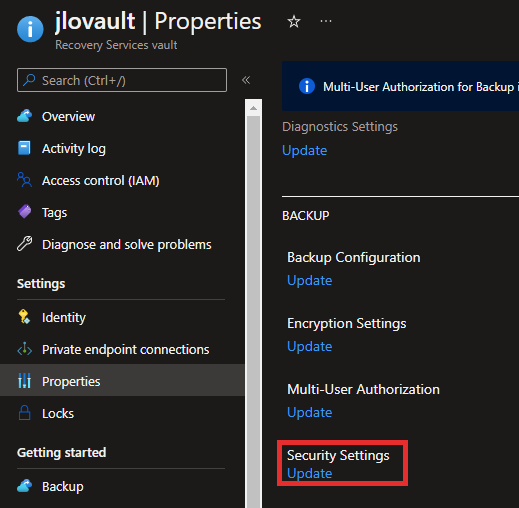Collapse the sidebar with double chevron
This screenshot has height=508, width=519.
pyautogui.click(x=246, y=80)
